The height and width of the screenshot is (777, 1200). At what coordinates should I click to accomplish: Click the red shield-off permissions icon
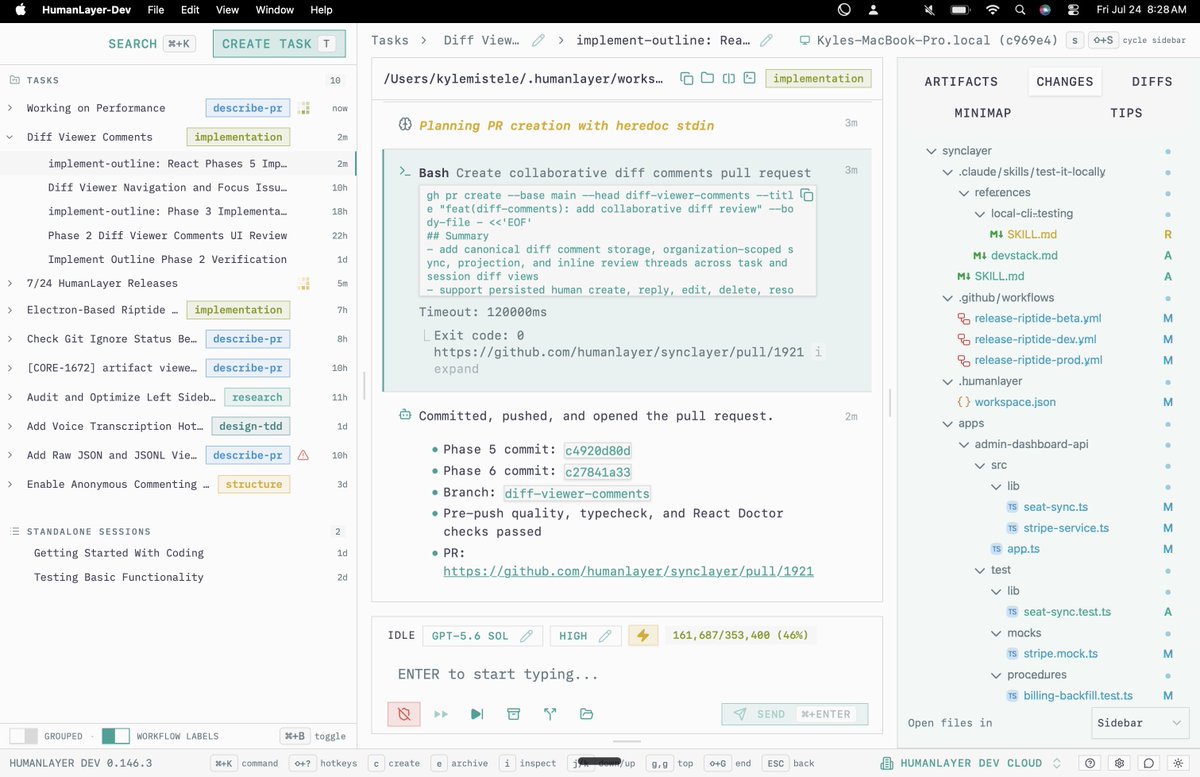[404, 714]
